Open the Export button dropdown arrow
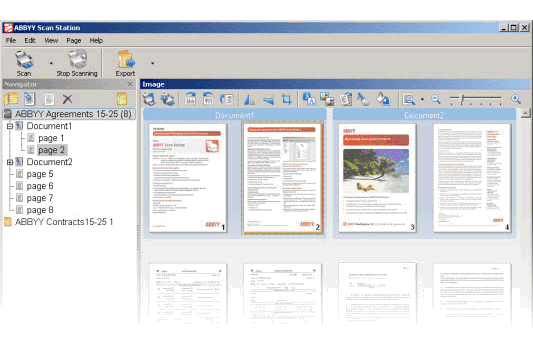 152,63
